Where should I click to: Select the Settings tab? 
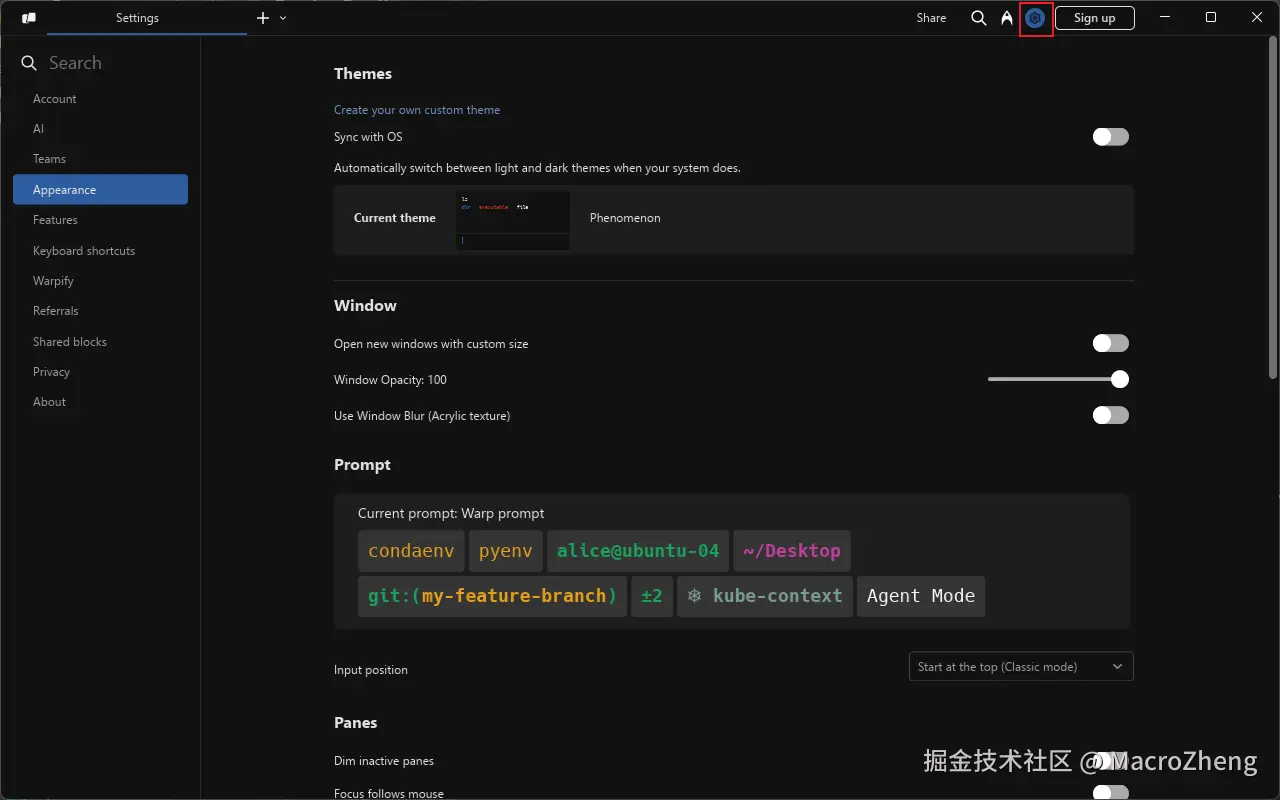(x=137, y=18)
